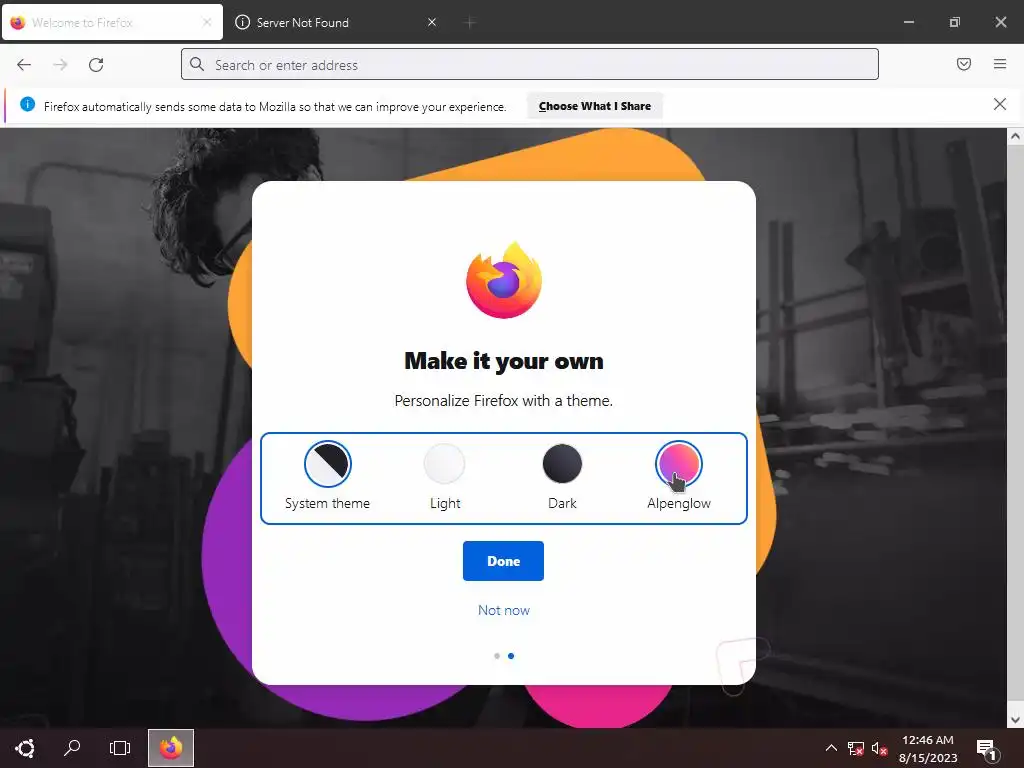Reload the current page
Viewport: 1024px width, 768px height.
(x=96, y=65)
